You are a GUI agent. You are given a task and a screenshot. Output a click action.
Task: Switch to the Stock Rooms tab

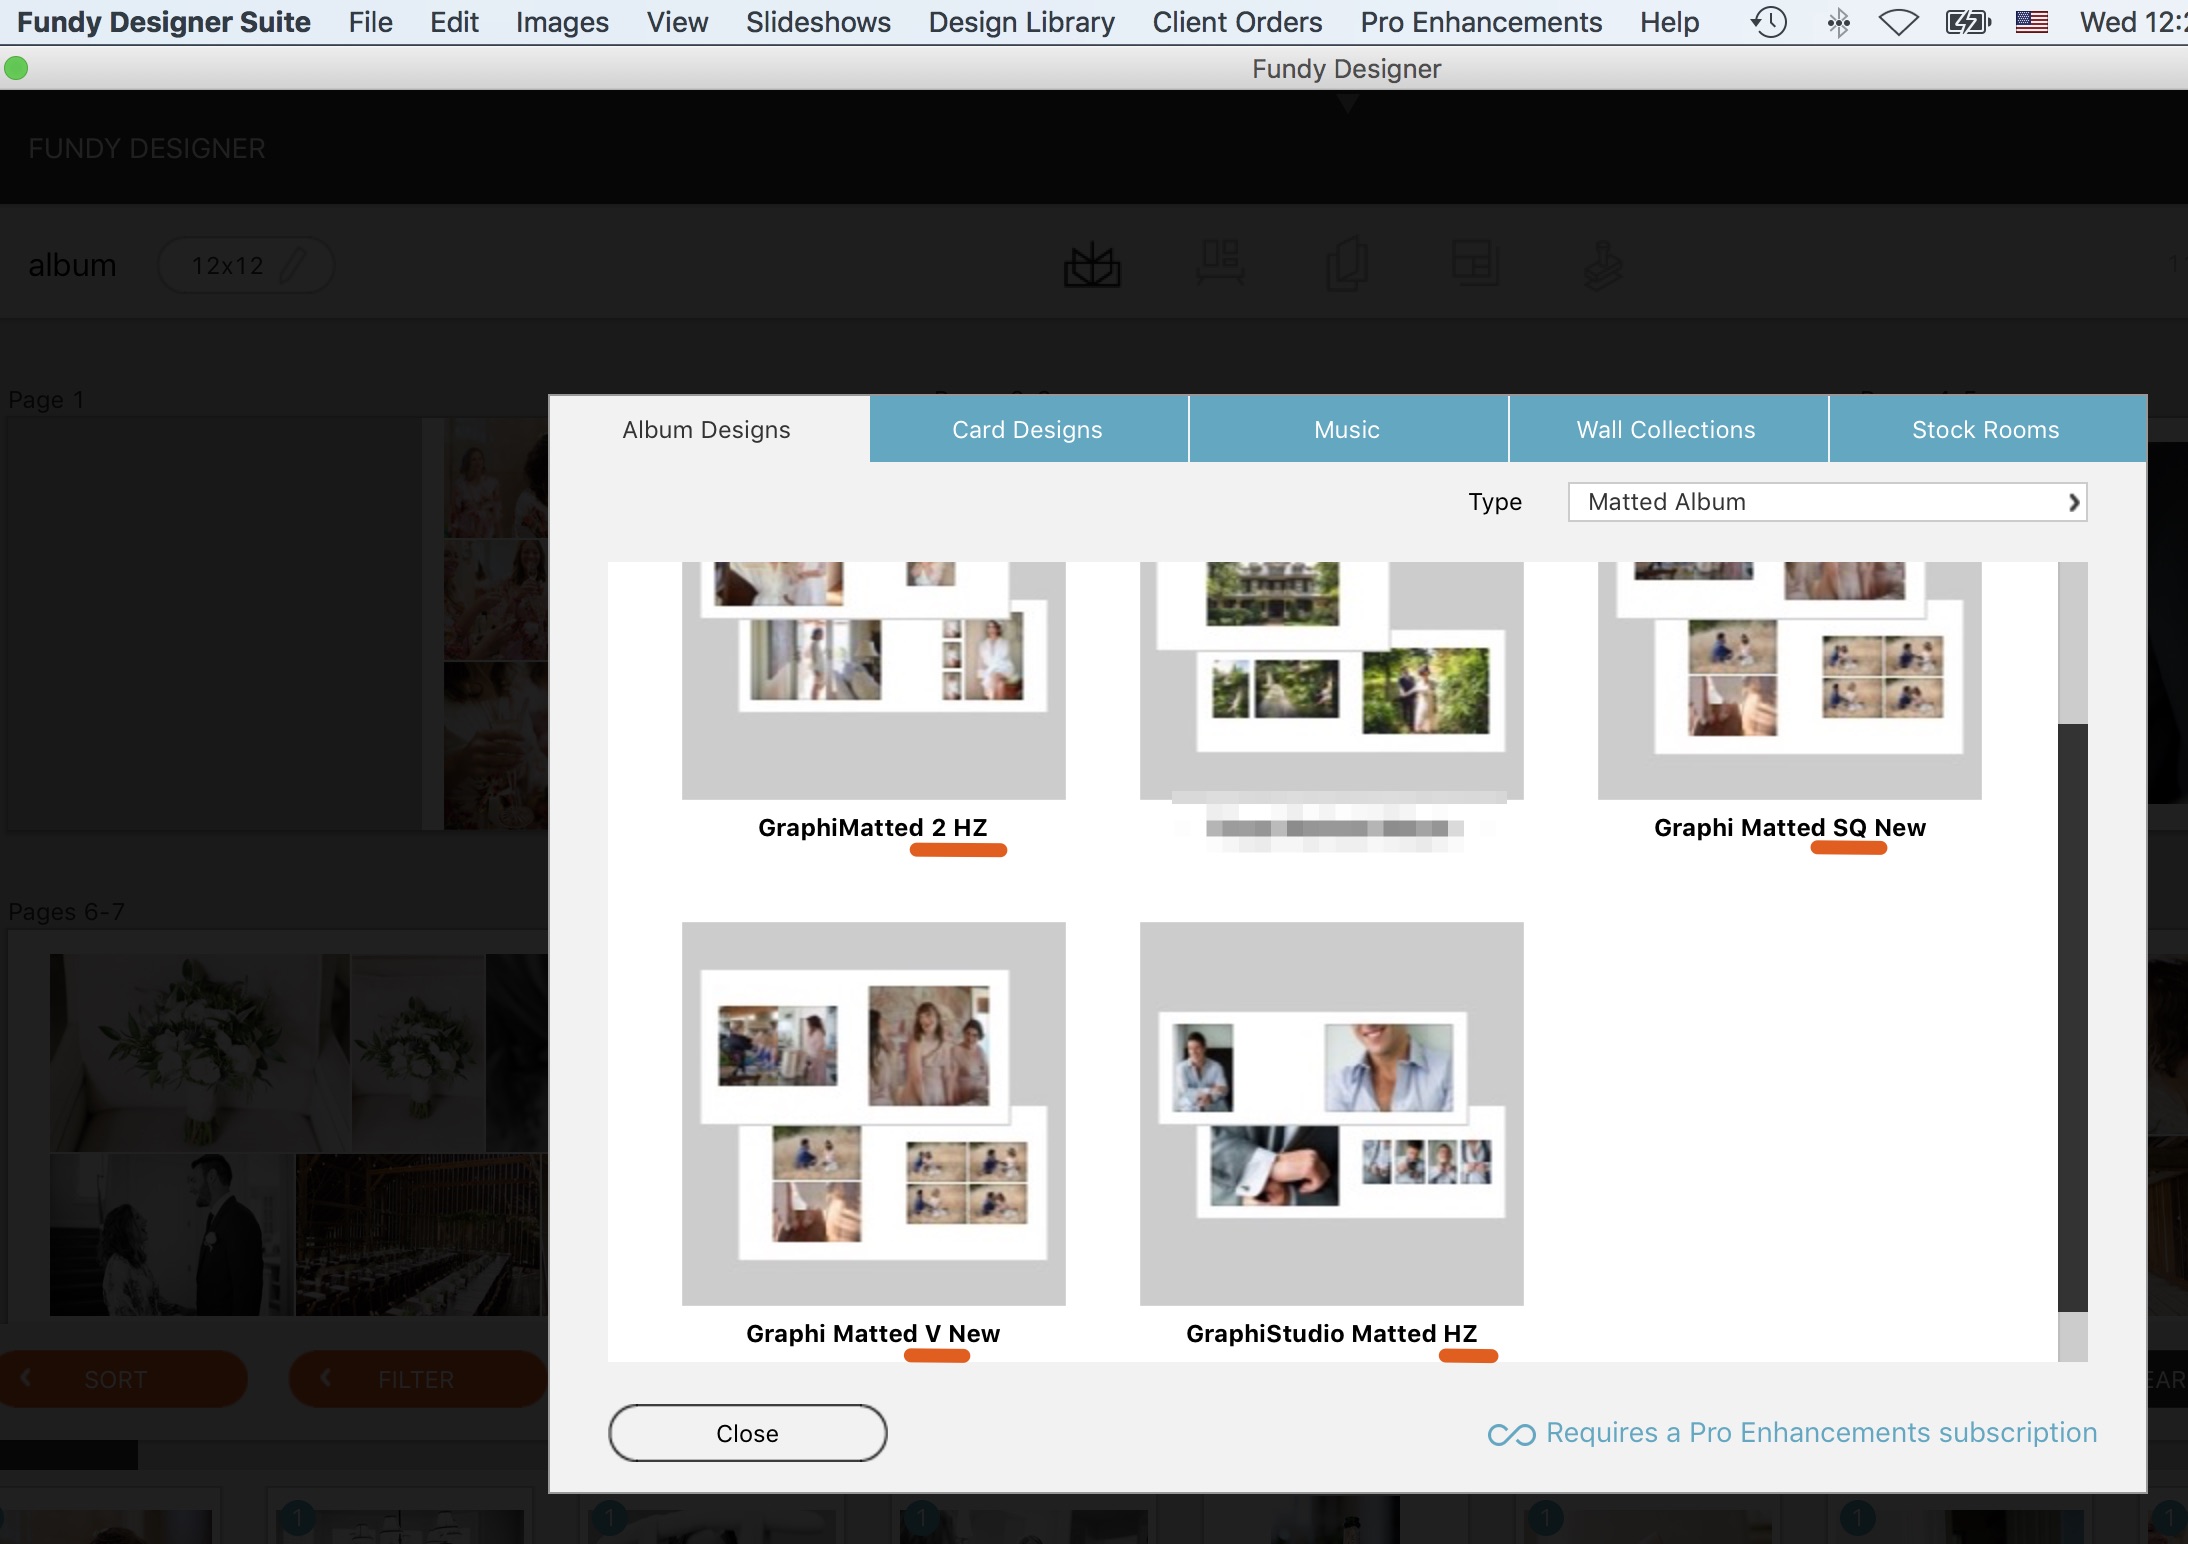click(1986, 429)
